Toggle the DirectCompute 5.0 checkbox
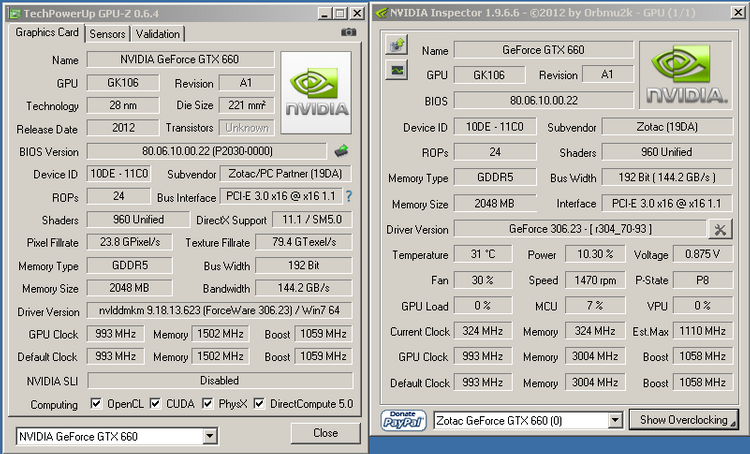This screenshot has height=454, width=750. (x=259, y=404)
